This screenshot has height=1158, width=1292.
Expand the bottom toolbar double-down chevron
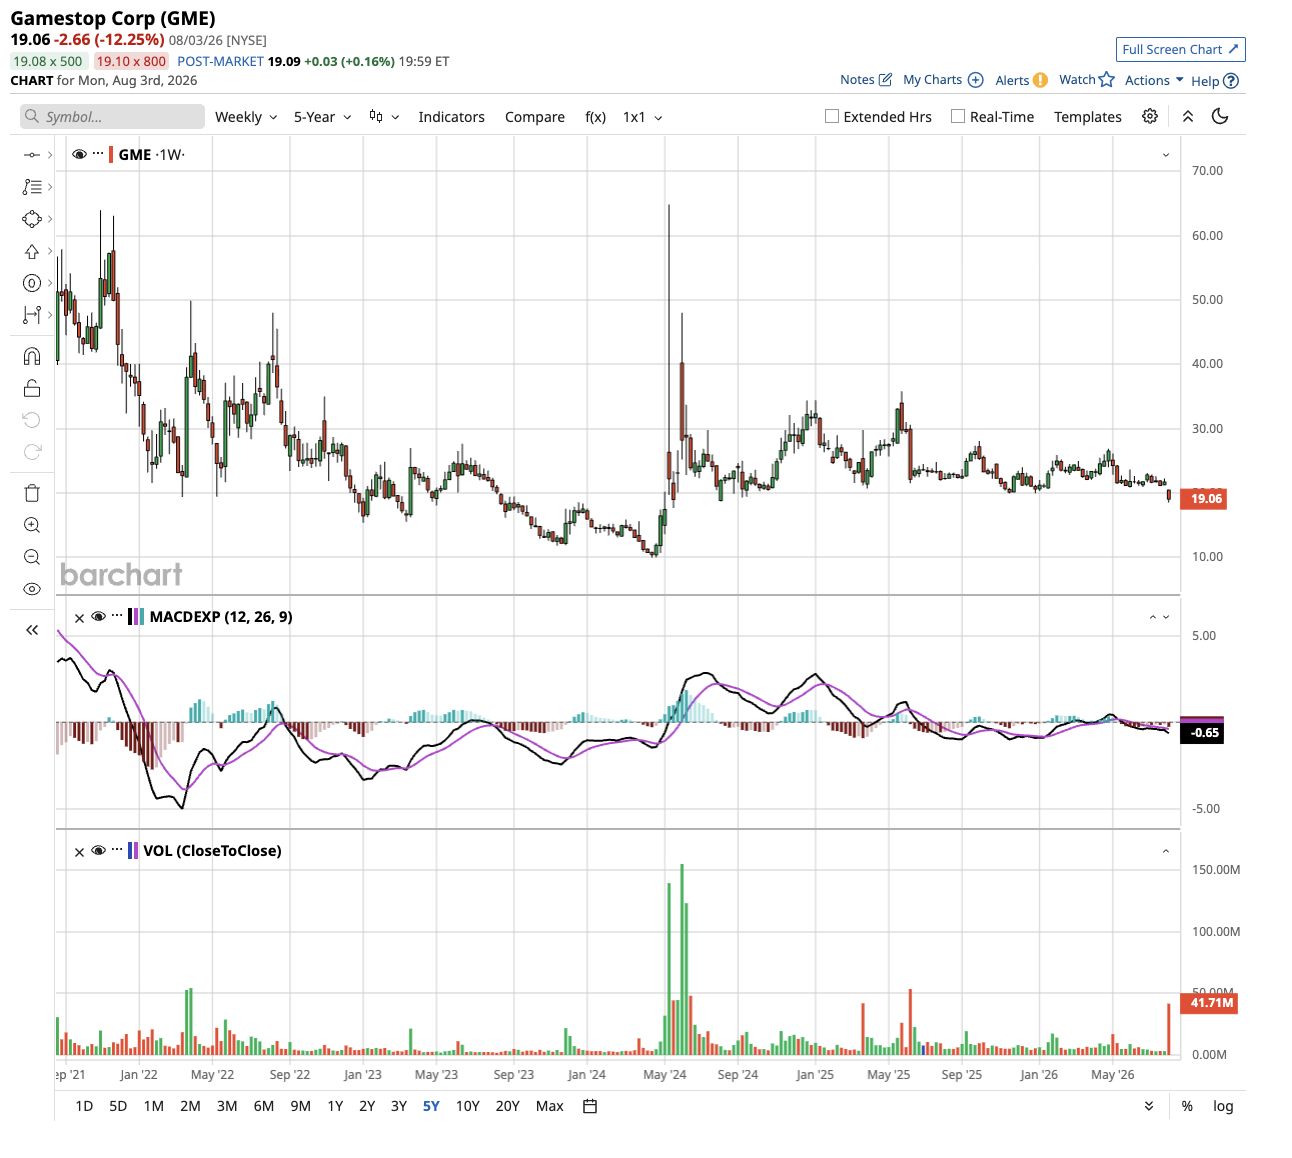click(1149, 1106)
